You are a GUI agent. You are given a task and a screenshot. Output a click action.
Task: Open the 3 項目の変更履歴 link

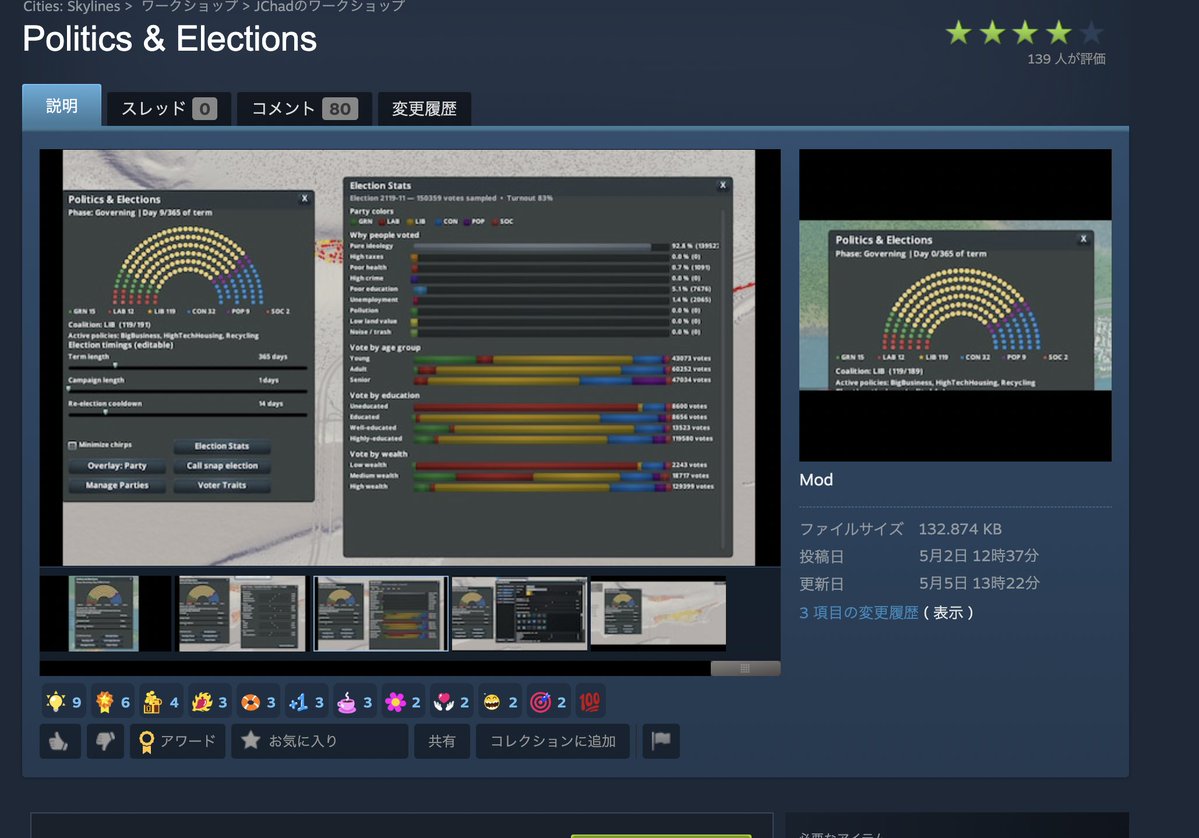(x=859, y=612)
